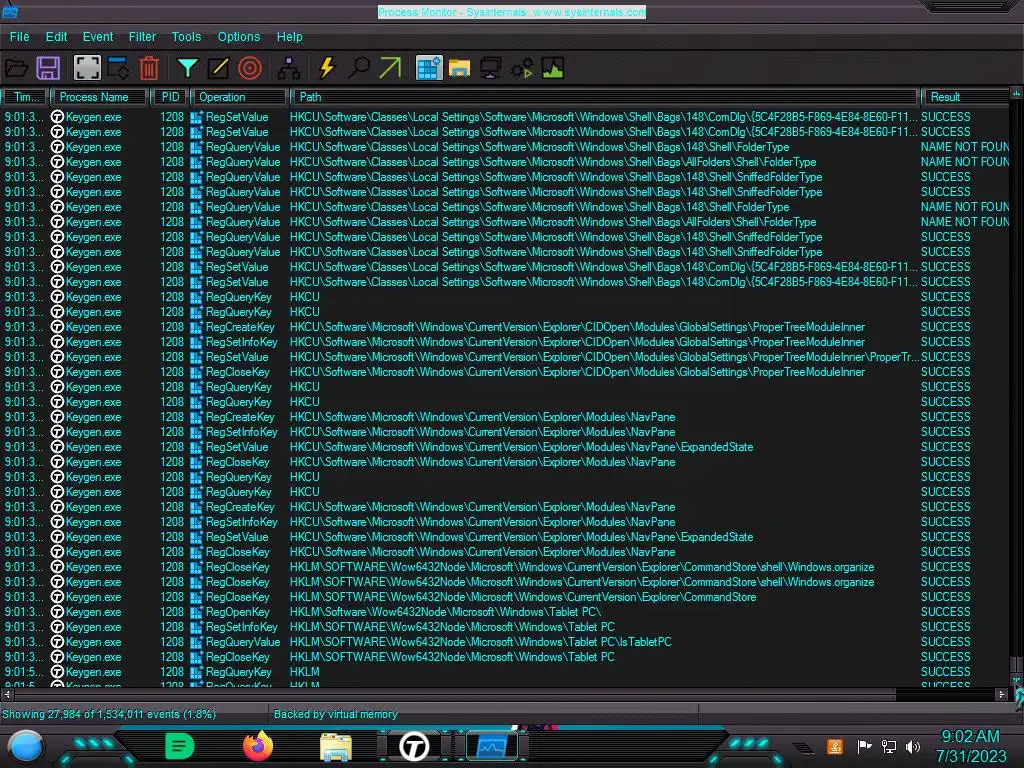Select the RegOpenKey Tablet PC row

504,612
